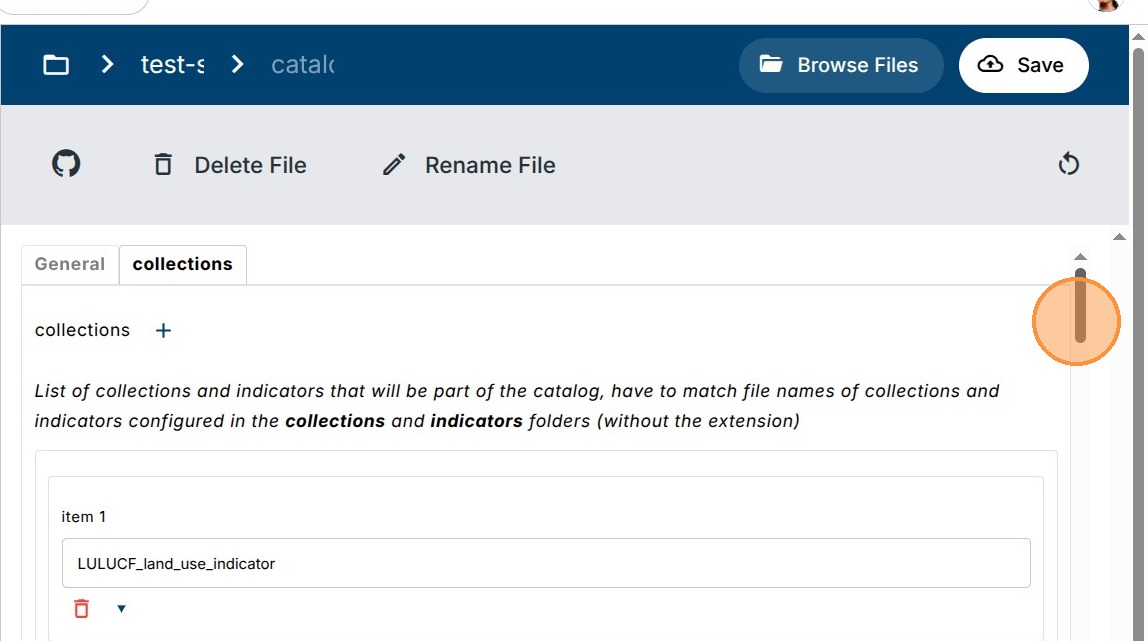Click the up arrow directly above the scrollbar thumb
Viewport: 1148px width, 641px height.
[x=1080, y=257]
